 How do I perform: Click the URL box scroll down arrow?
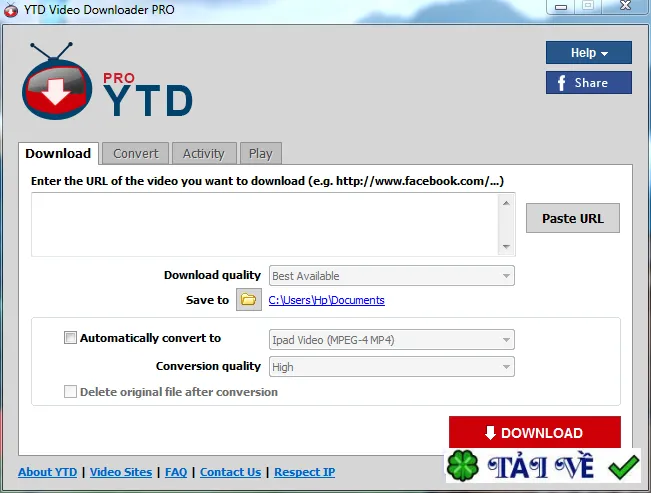[x=506, y=247]
